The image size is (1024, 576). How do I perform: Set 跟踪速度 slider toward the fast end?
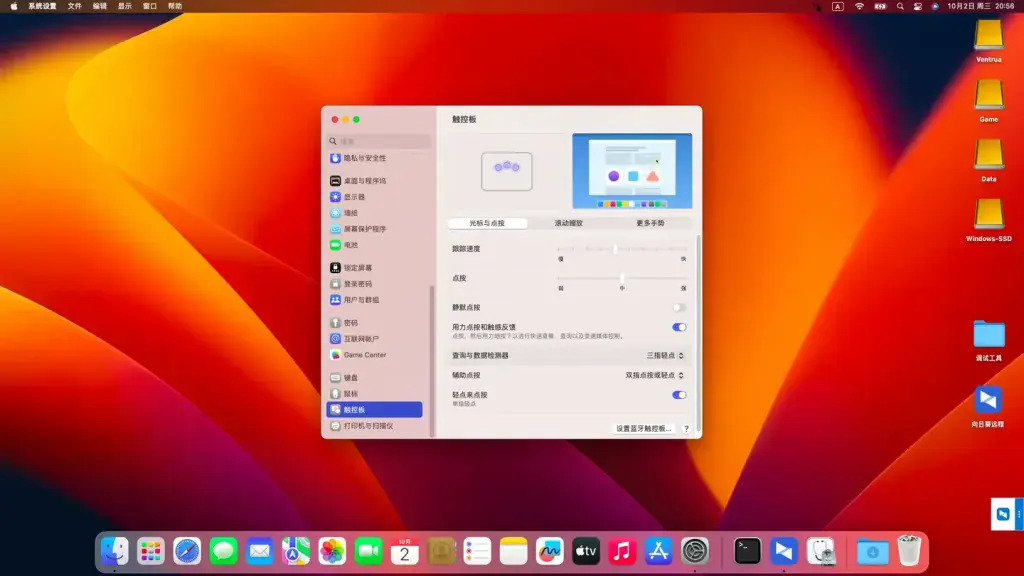pos(683,249)
